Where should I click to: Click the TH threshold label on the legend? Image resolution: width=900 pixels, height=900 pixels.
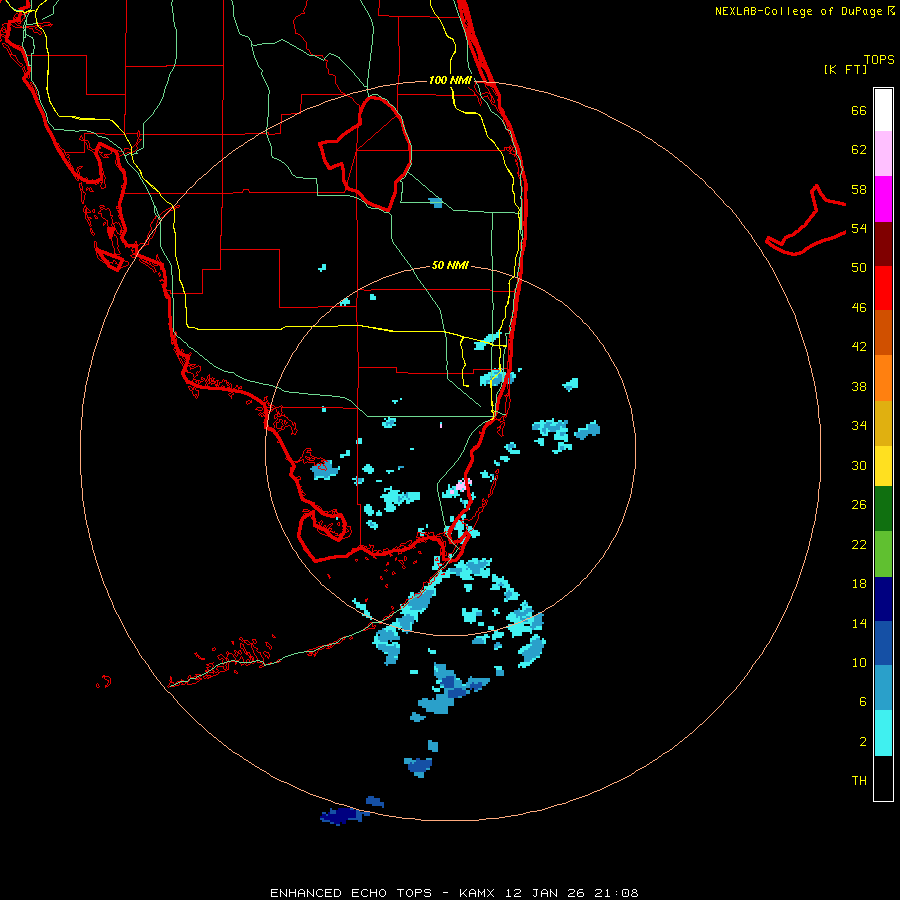click(859, 781)
